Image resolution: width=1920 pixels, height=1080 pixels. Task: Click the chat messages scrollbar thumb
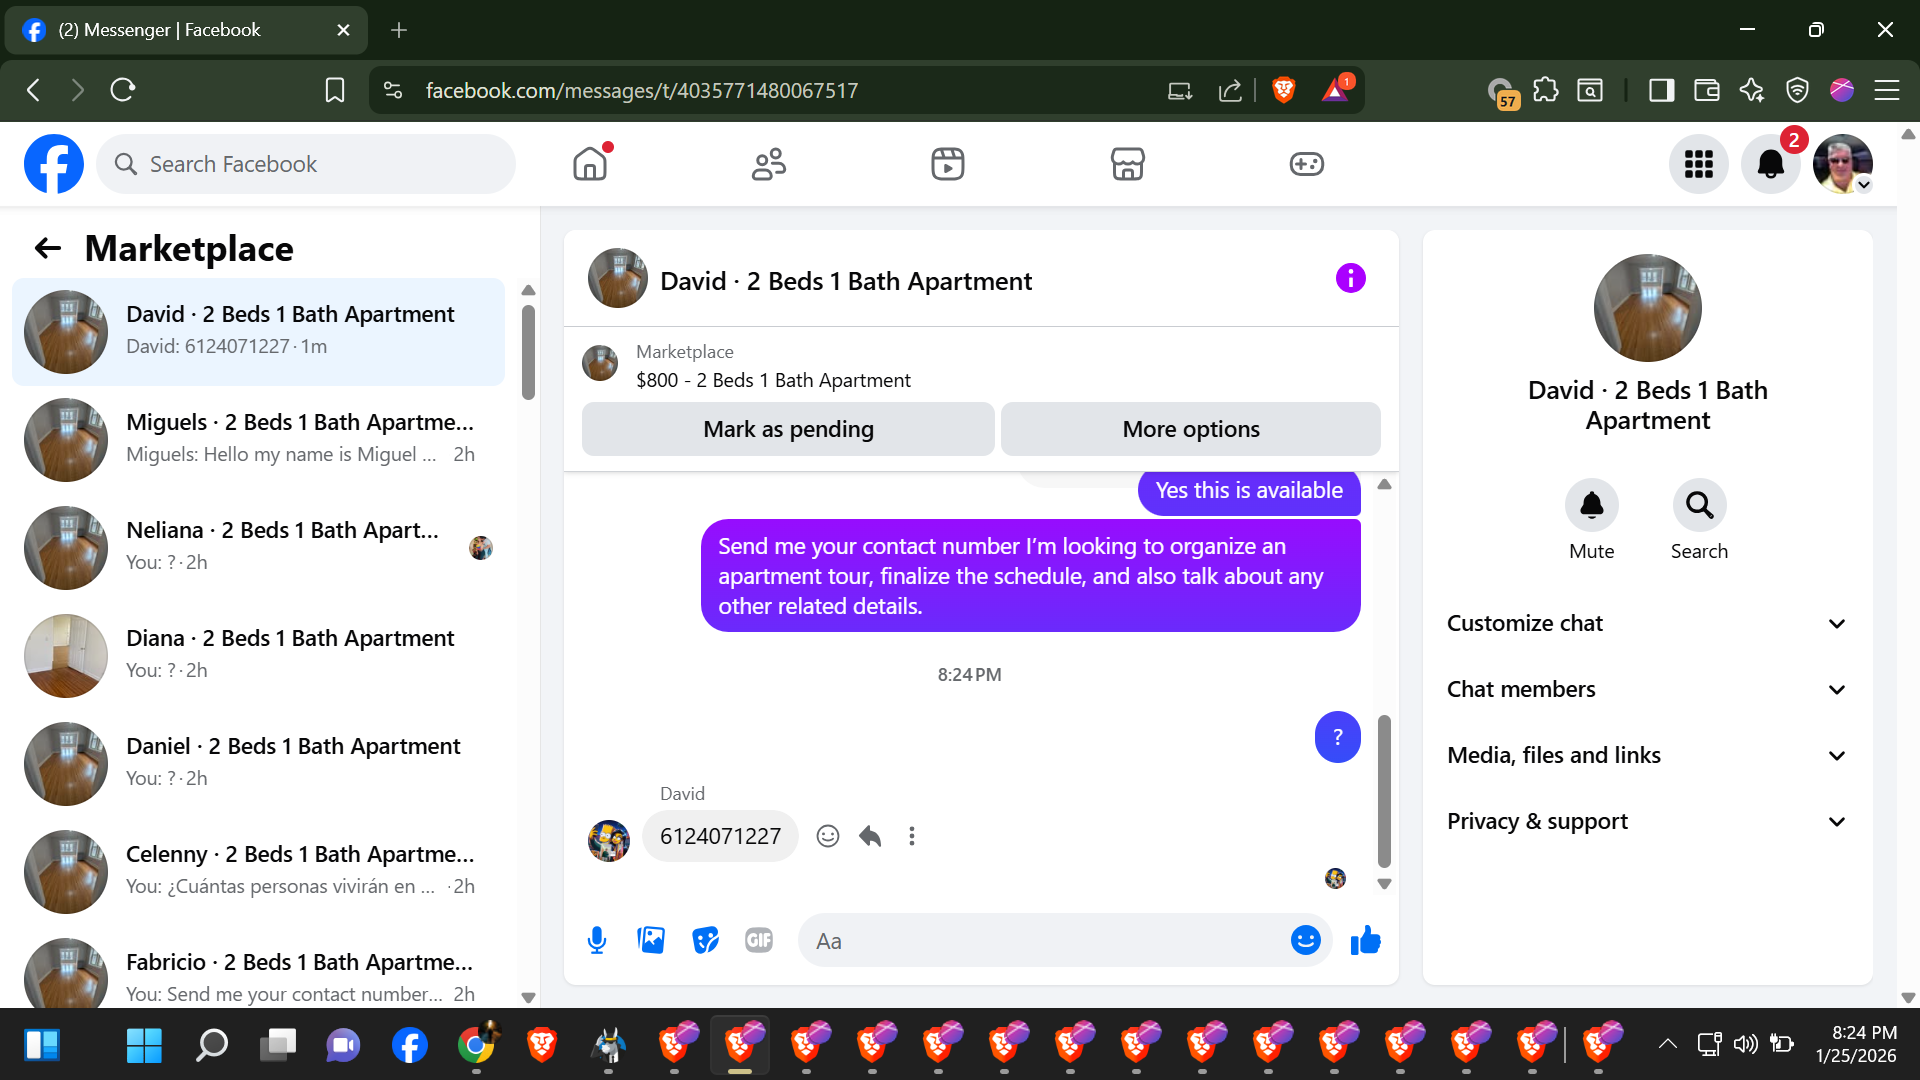tap(1384, 790)
